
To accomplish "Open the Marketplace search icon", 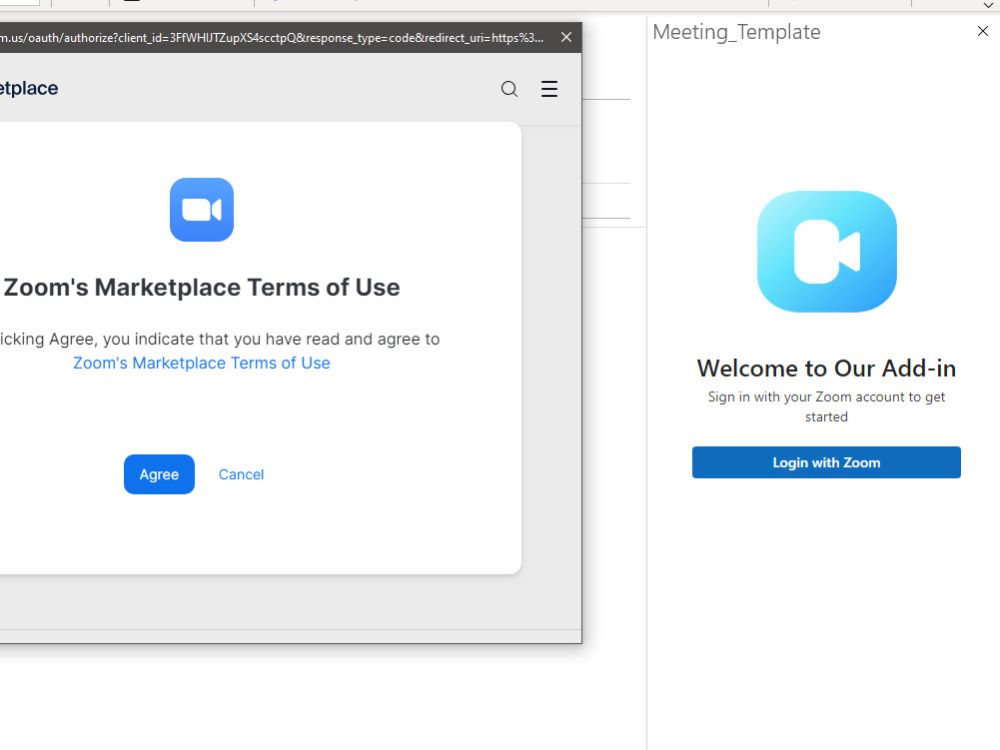I will pyautogui.click(x=509, y=89).
